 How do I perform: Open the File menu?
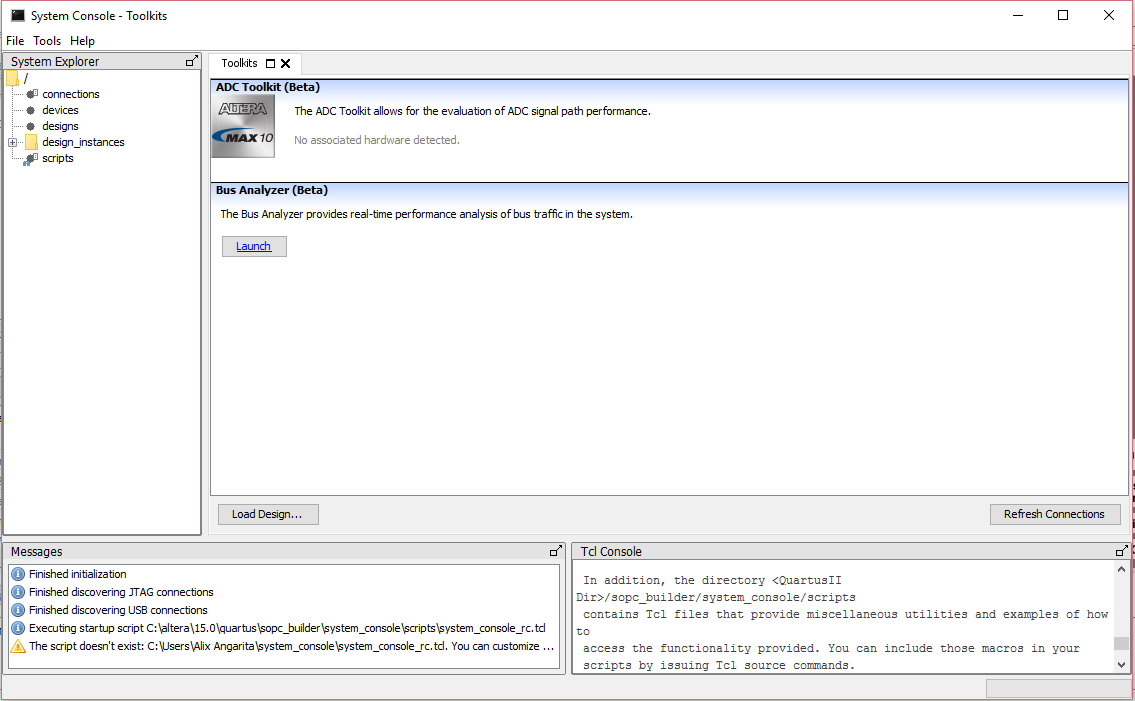[15, 41]
